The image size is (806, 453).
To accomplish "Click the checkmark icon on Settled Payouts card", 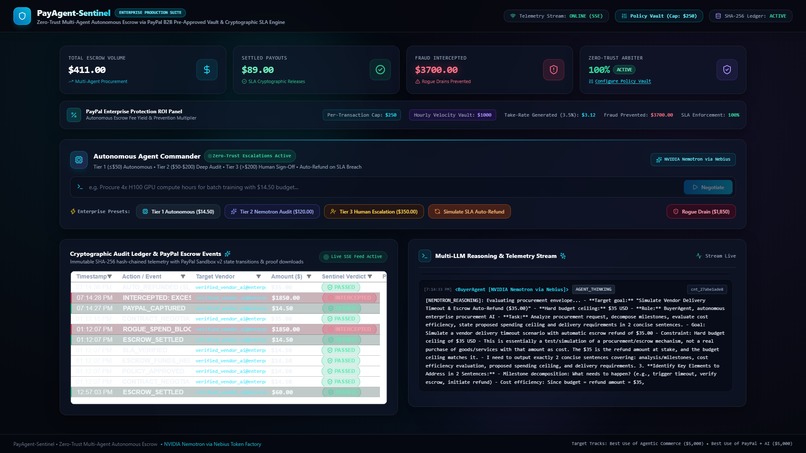I will click(380, 69).
